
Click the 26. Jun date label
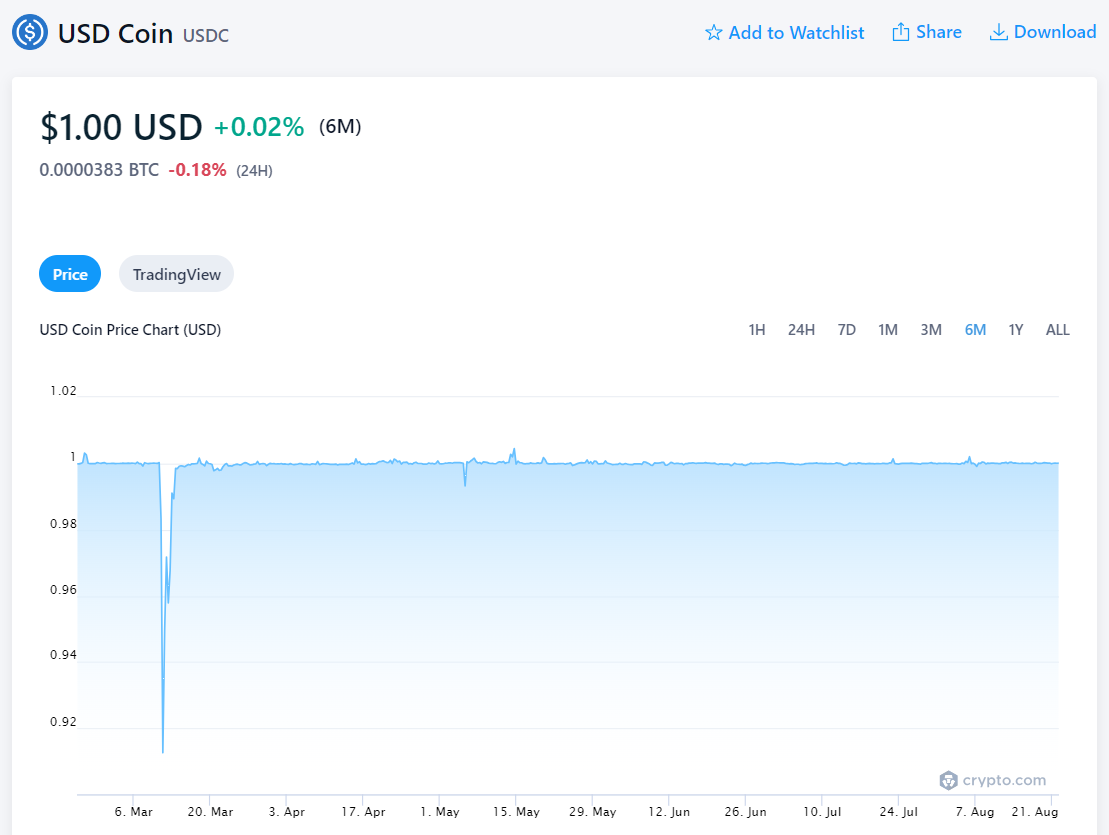[745, 812]
